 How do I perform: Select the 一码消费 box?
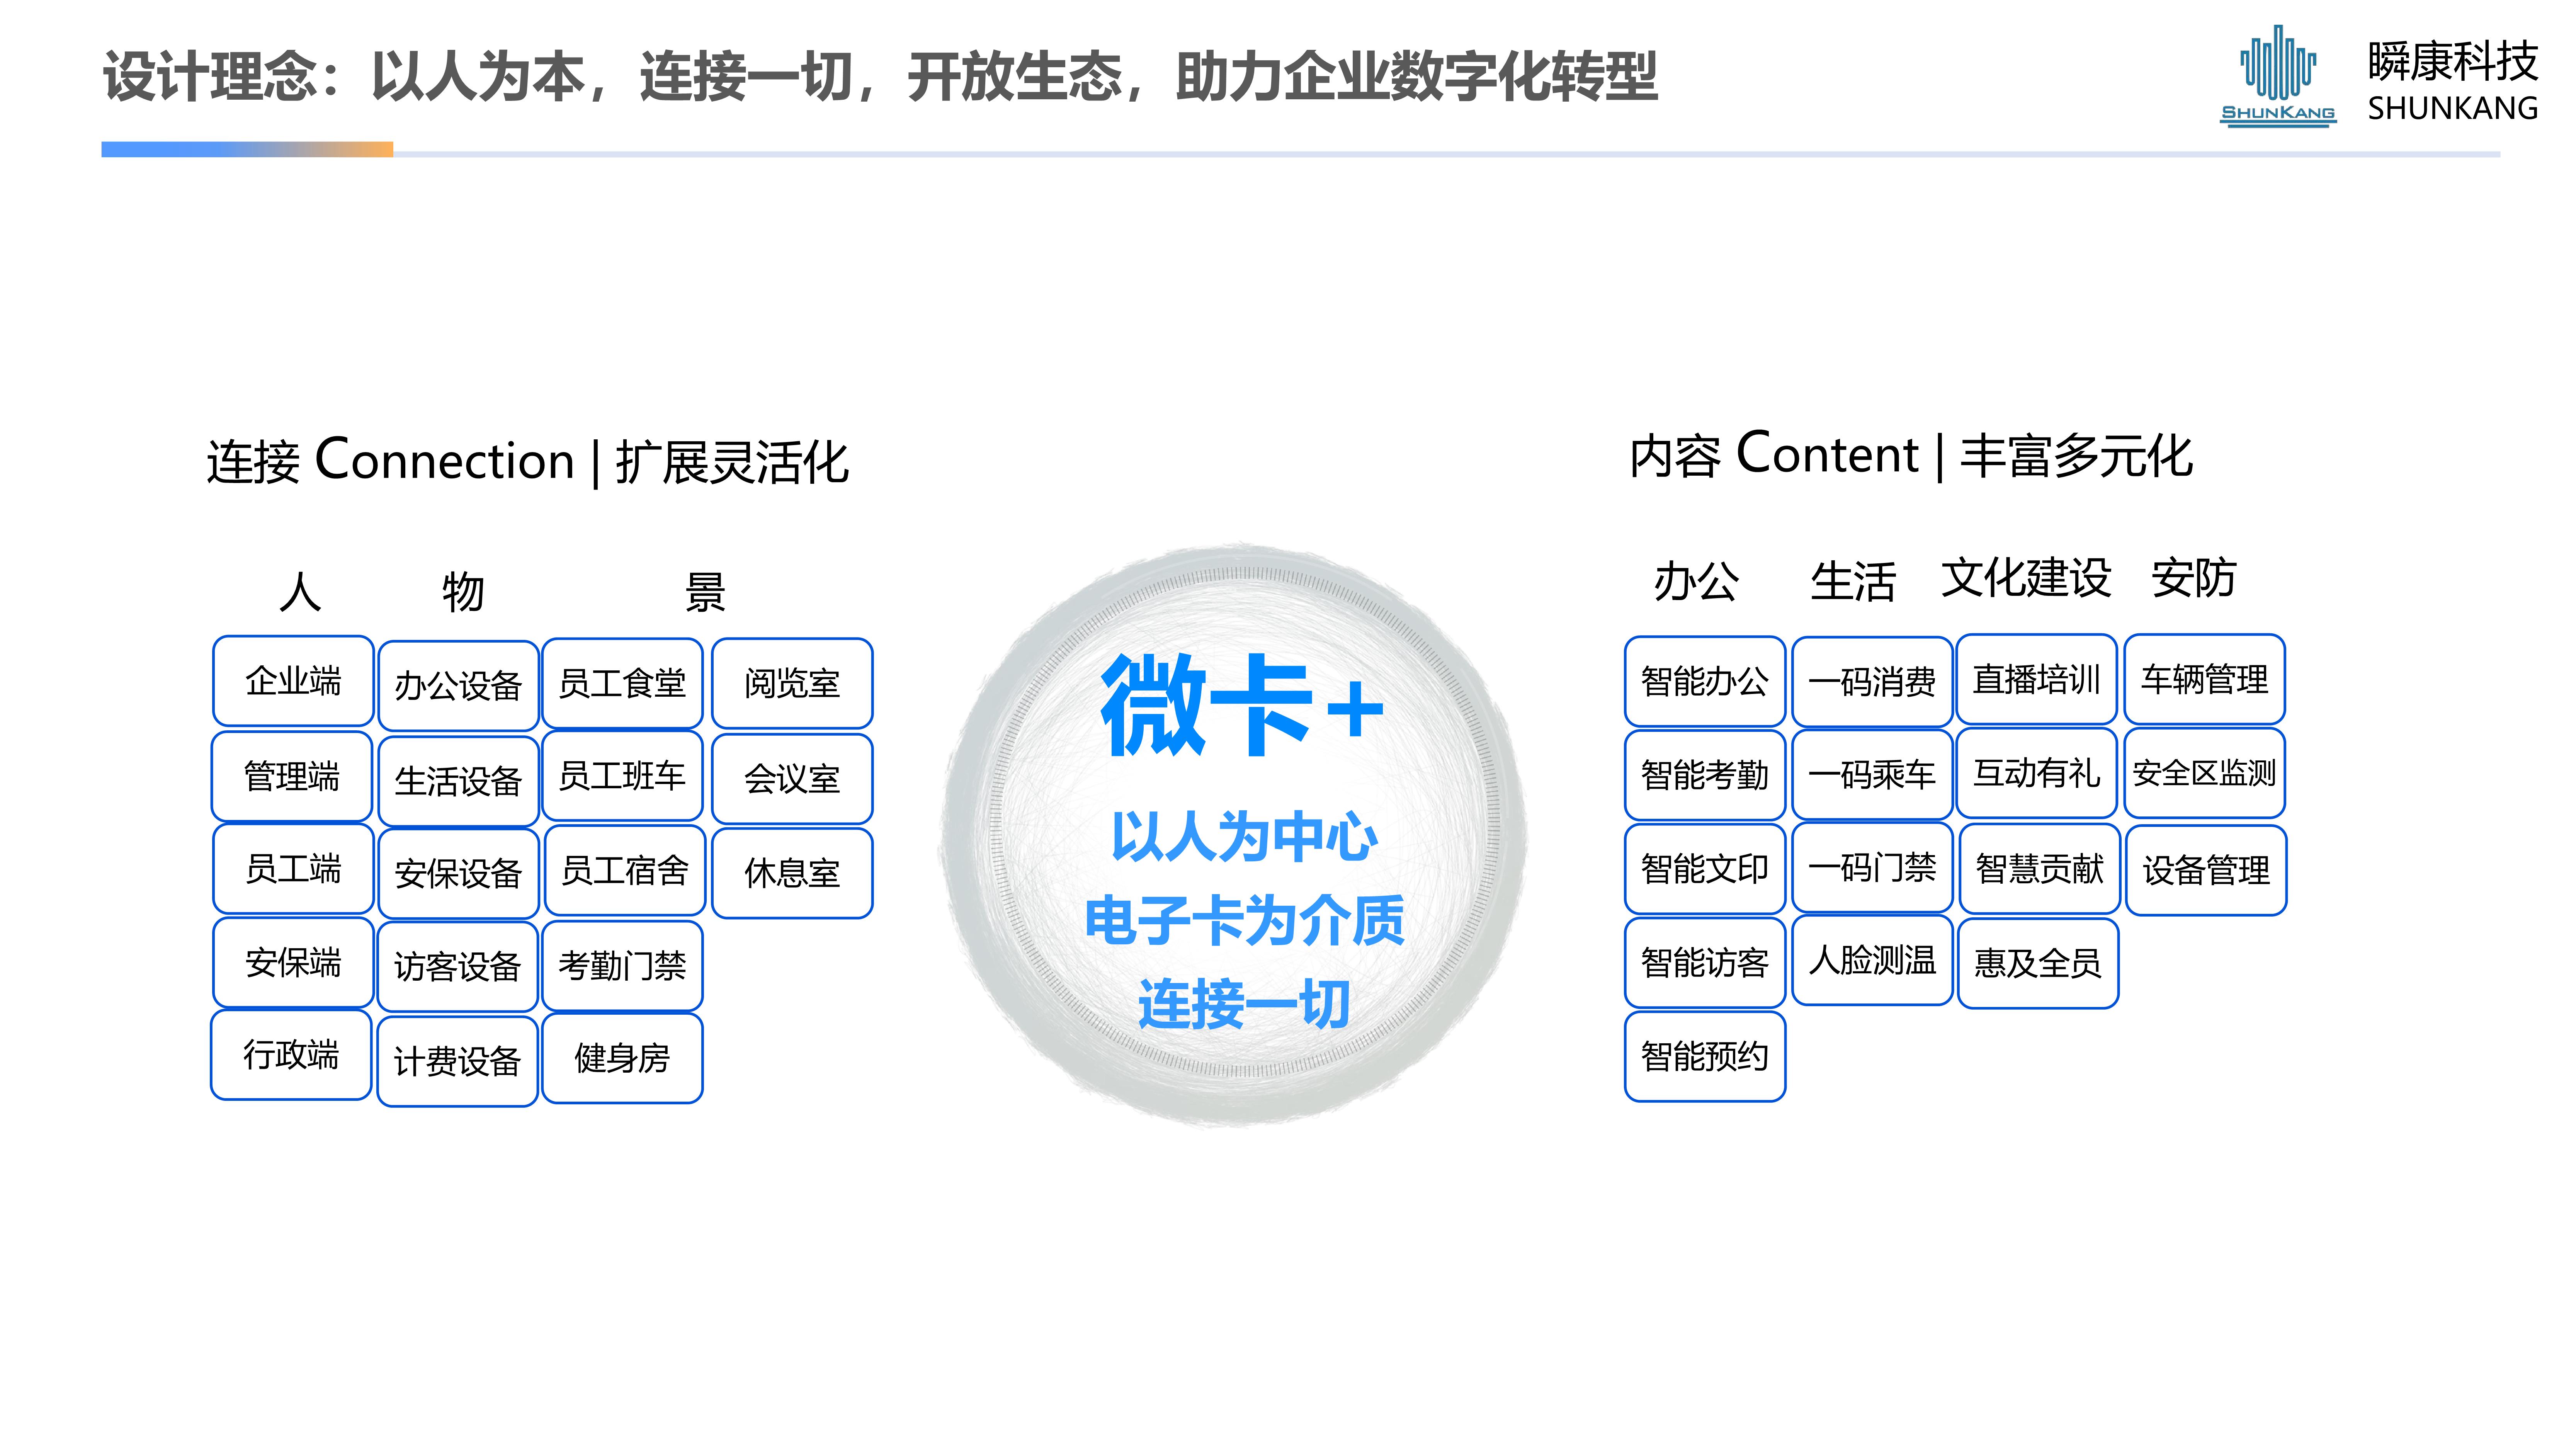click(1872, 682)
